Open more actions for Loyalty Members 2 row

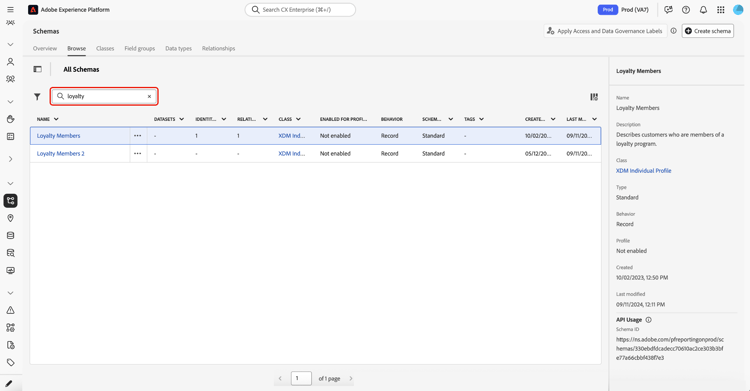(x=138, y=154)
